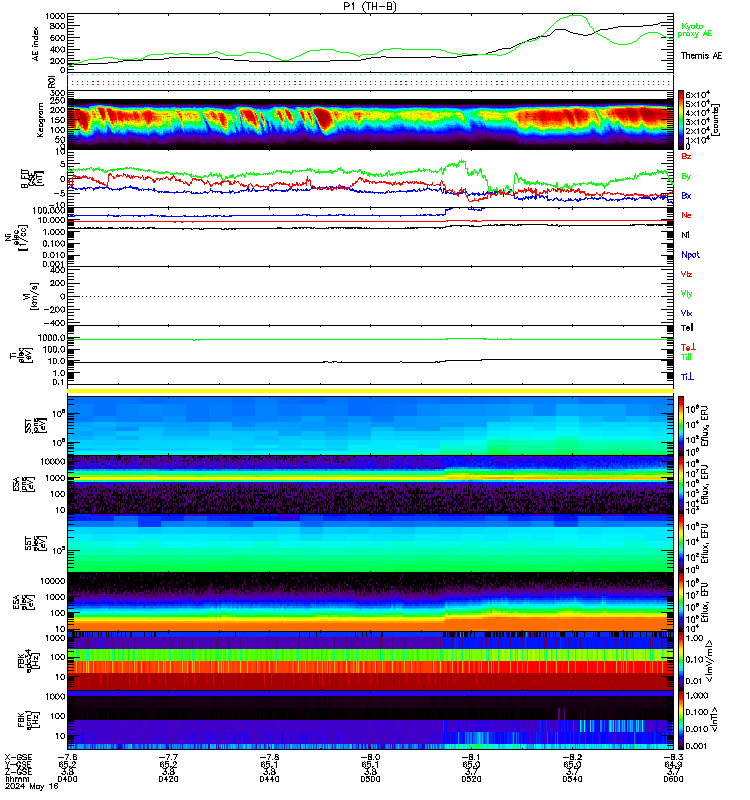Viewport: 750px width, 800px height.
Task: Click the "-8.0" X-GSE position value
Action: click(370, 758)
